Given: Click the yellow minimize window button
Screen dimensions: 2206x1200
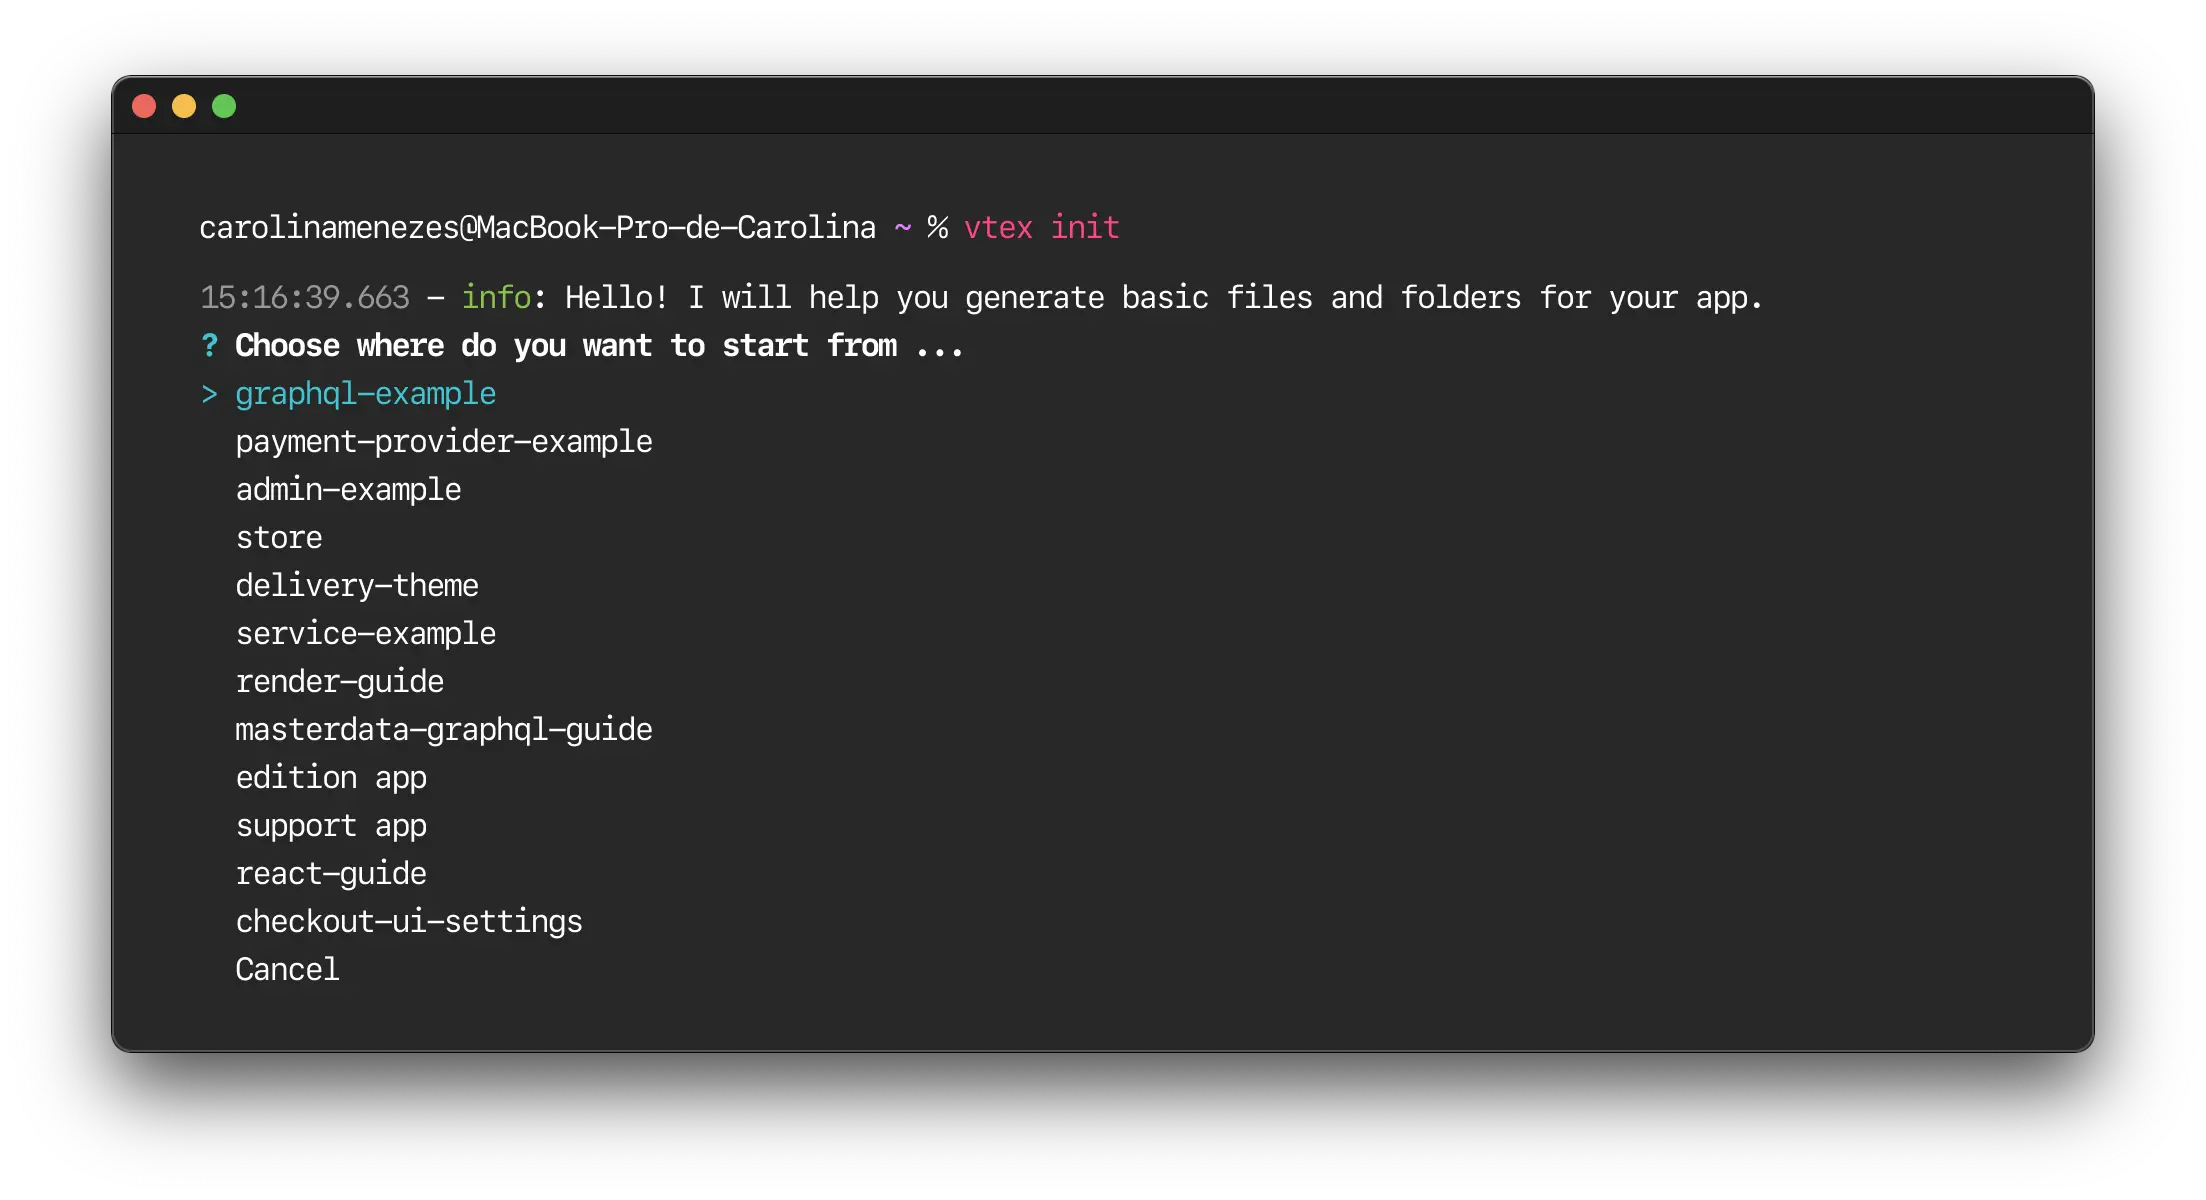Looking at the screenshot, I should click(184, 105).
